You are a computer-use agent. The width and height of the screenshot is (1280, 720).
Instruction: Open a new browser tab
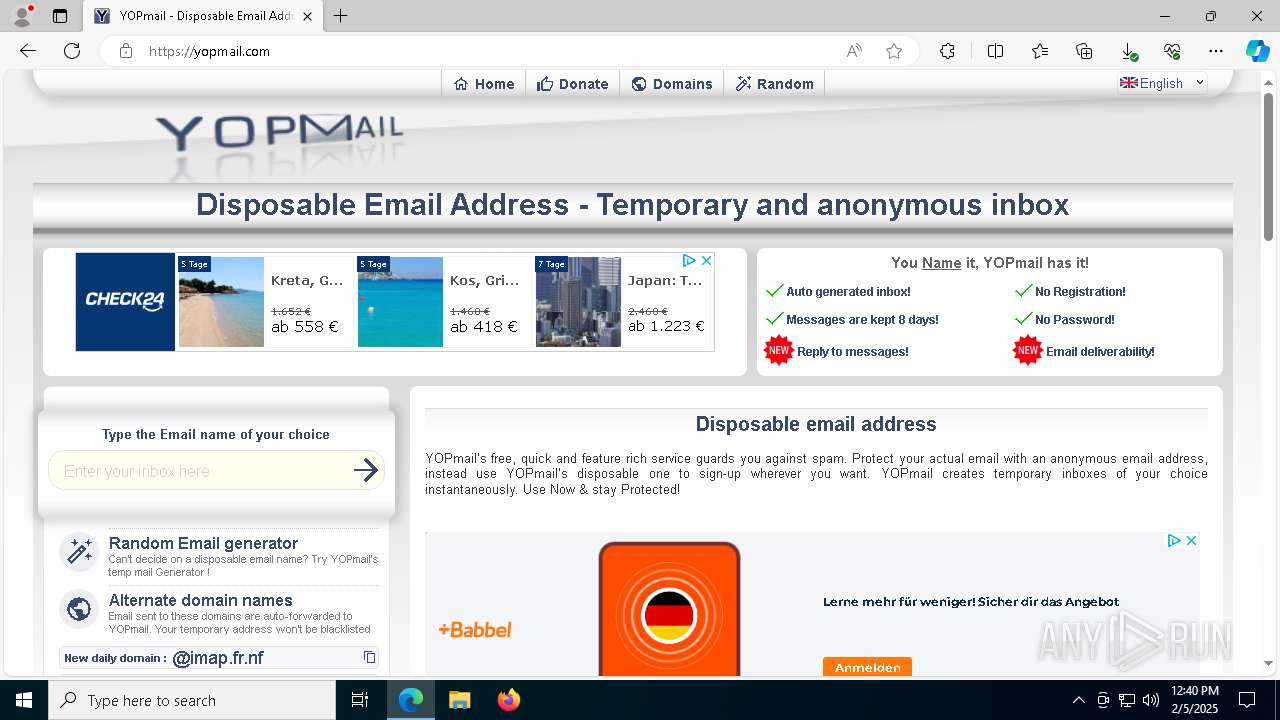341,16
